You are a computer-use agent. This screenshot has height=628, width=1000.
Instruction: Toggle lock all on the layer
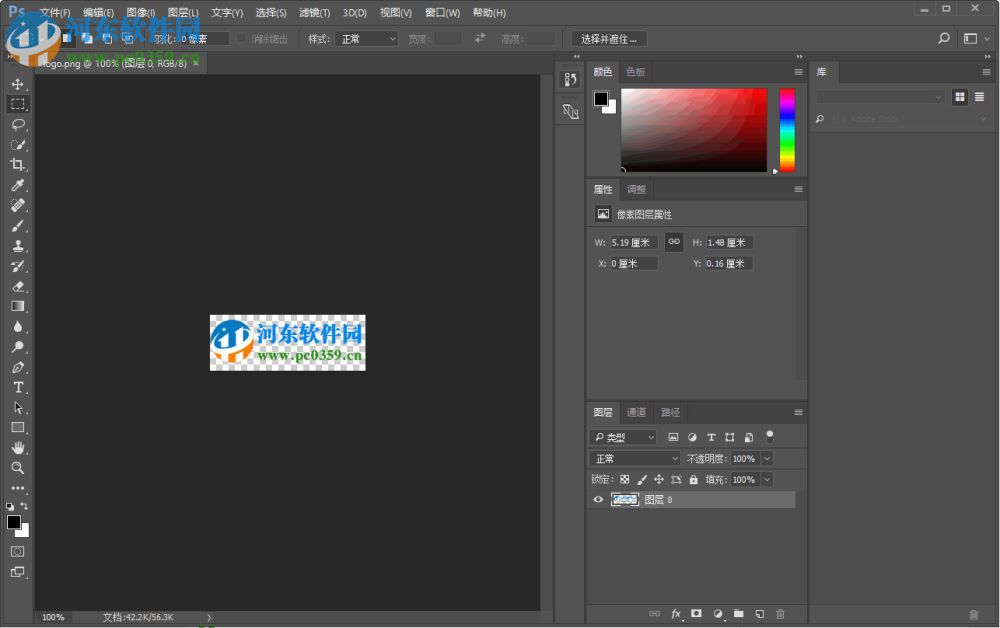pos(694,479)
